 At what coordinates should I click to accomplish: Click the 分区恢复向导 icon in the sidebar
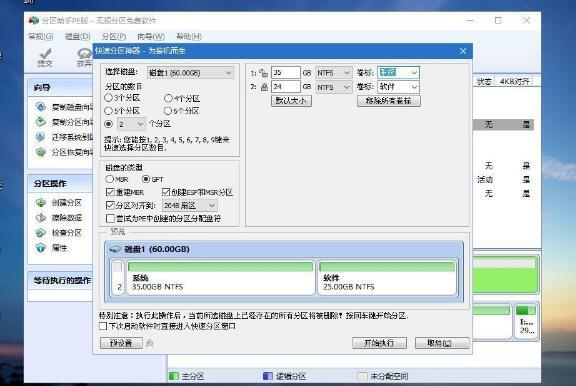coord(40,152)
